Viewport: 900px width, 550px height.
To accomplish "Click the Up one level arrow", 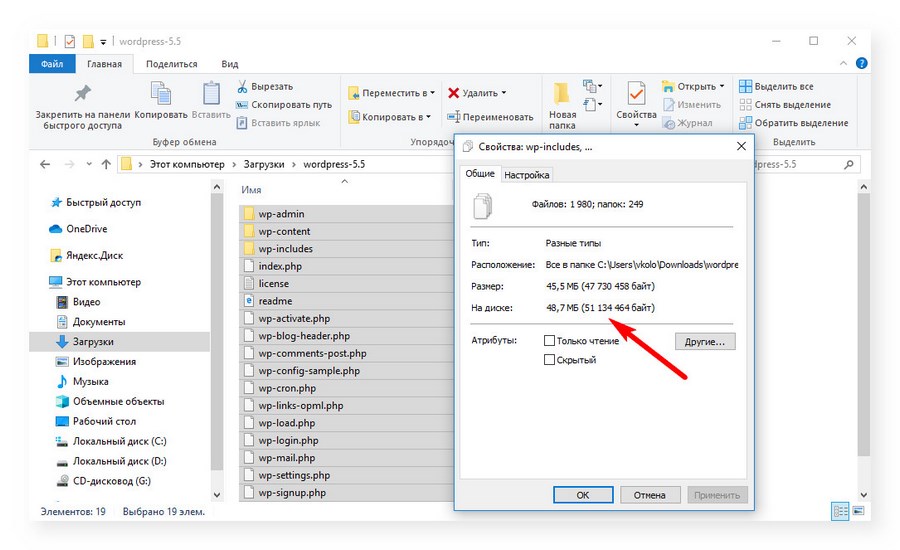I will pyautogui.click(x=106, y=164).
